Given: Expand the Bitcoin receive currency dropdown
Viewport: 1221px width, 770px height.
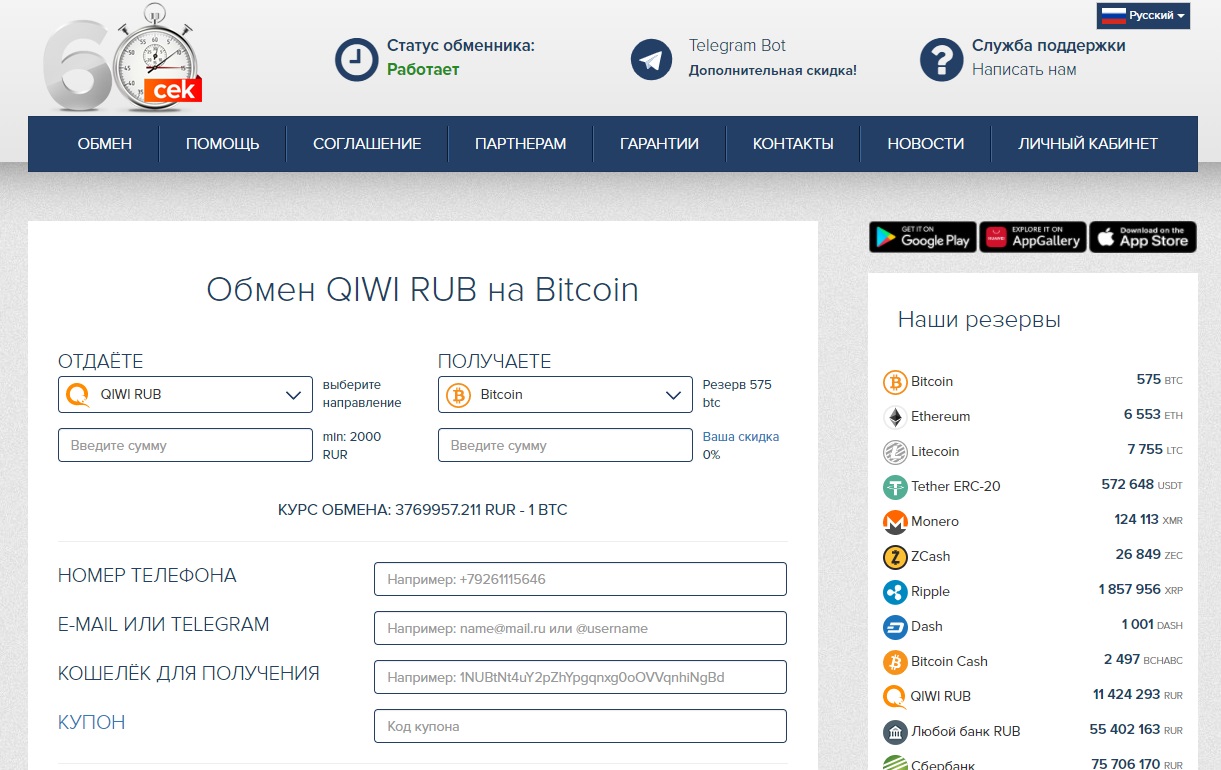Looking at the screenshot, I should click(565, 395).
